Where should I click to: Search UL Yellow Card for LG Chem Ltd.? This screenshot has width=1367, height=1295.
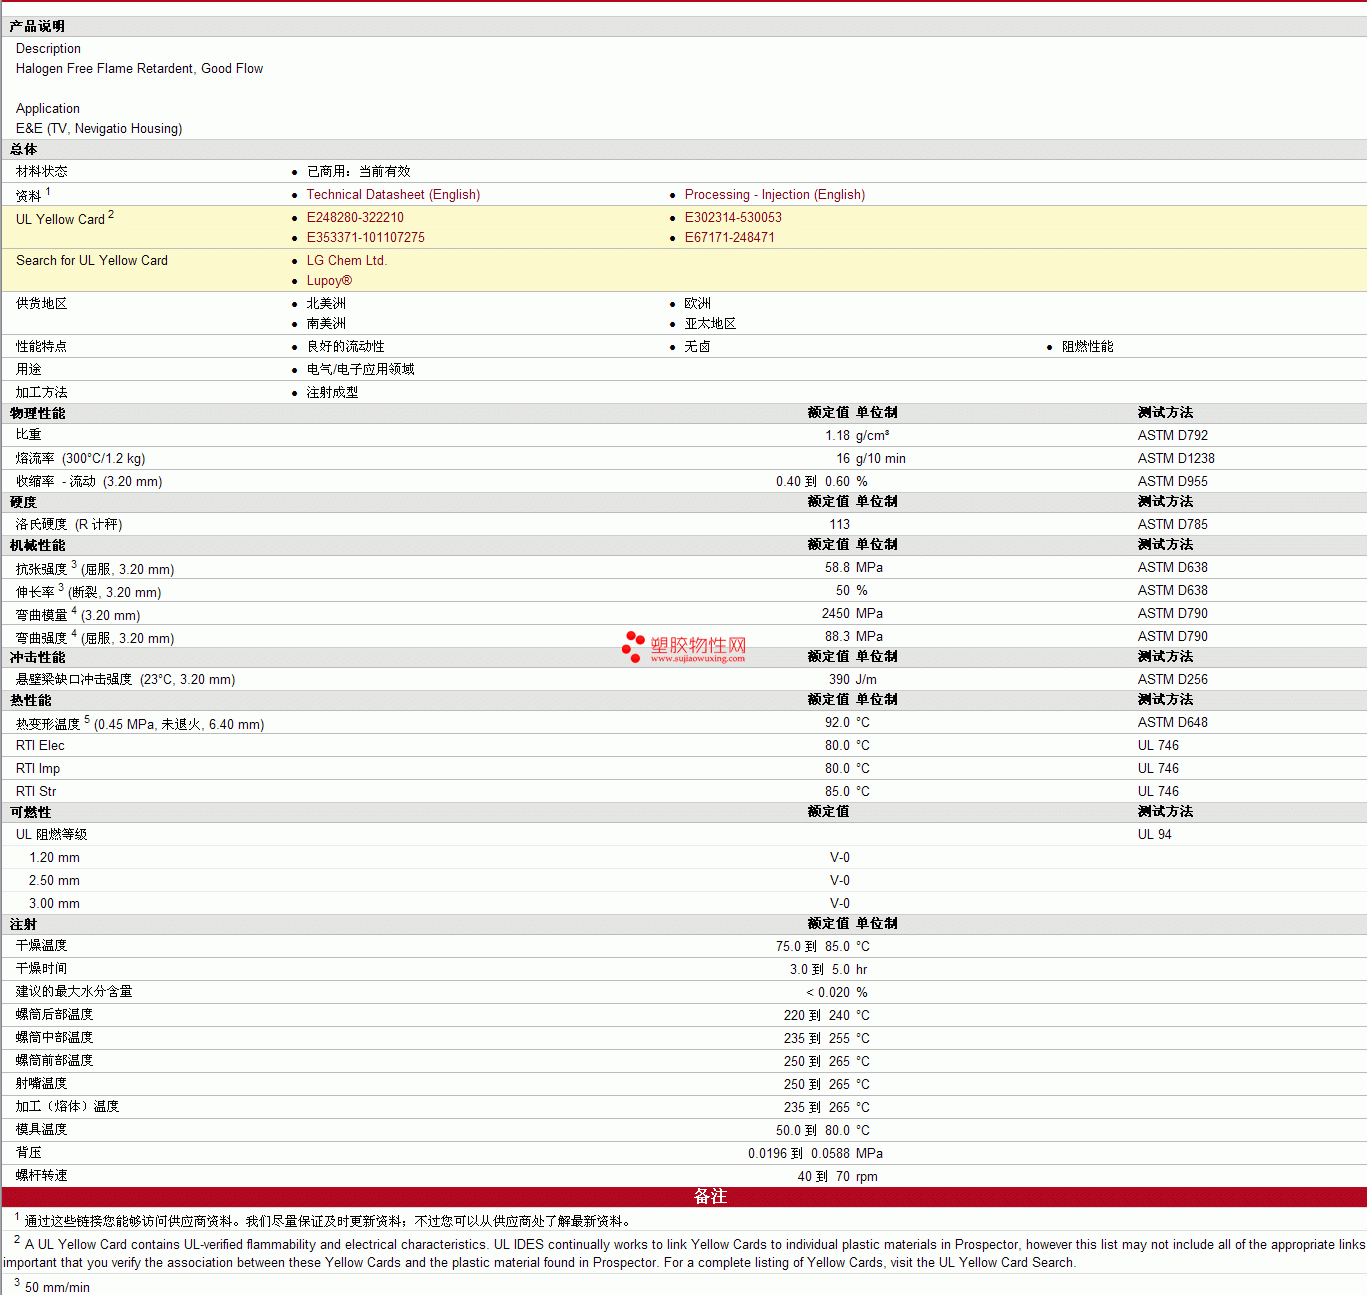(347, 261)
